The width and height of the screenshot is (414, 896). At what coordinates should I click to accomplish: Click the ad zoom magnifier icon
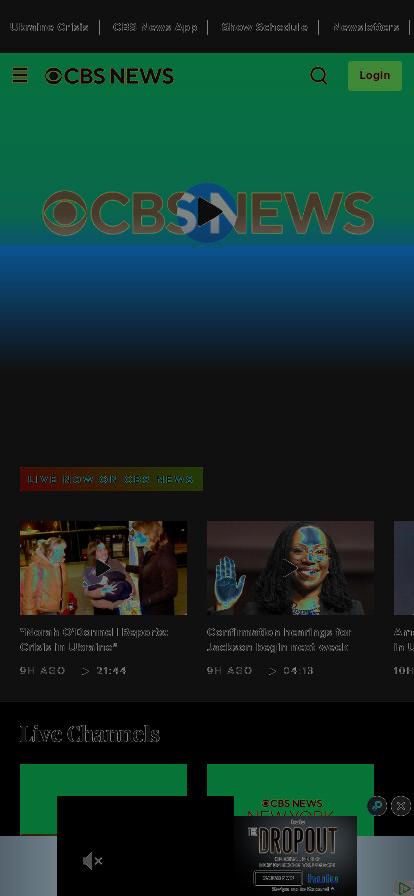click(x=377, y=806)
